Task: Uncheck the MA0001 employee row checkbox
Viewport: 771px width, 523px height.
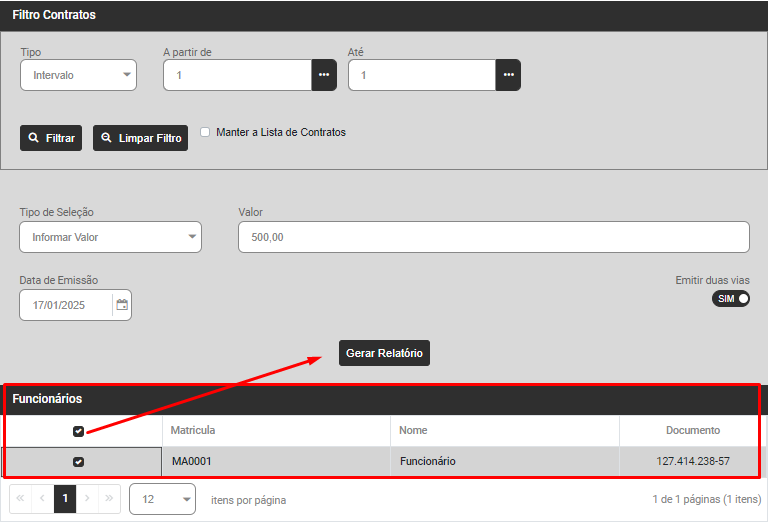Action: point(79,462)
